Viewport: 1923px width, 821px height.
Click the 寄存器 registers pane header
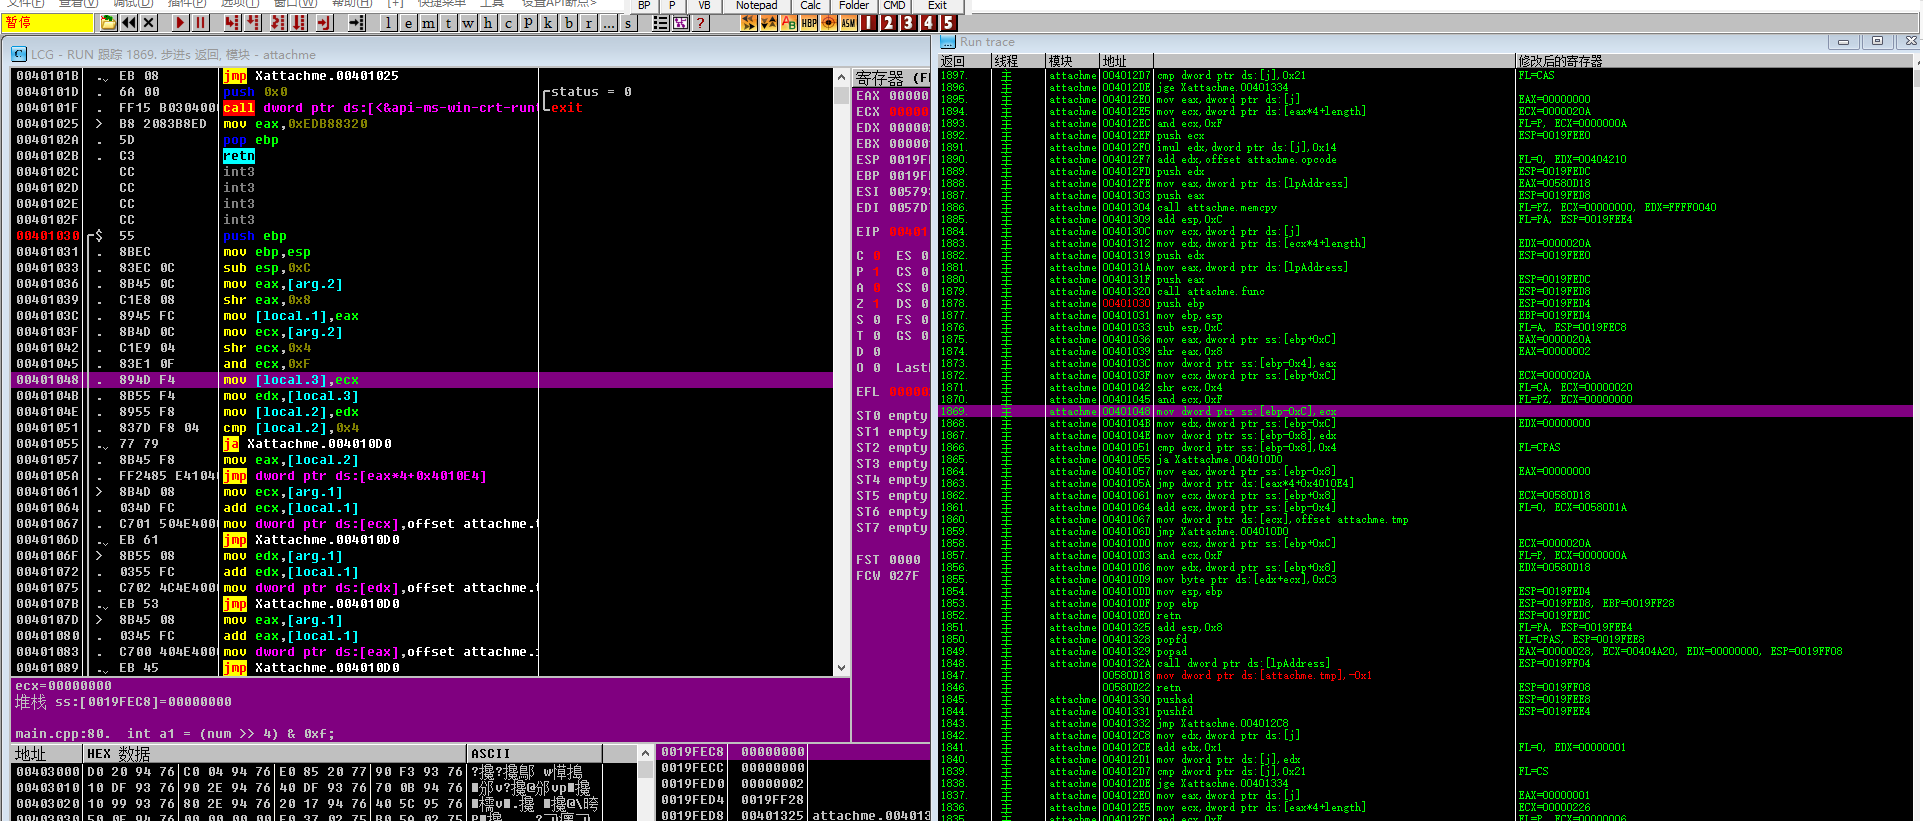(892, 77)
